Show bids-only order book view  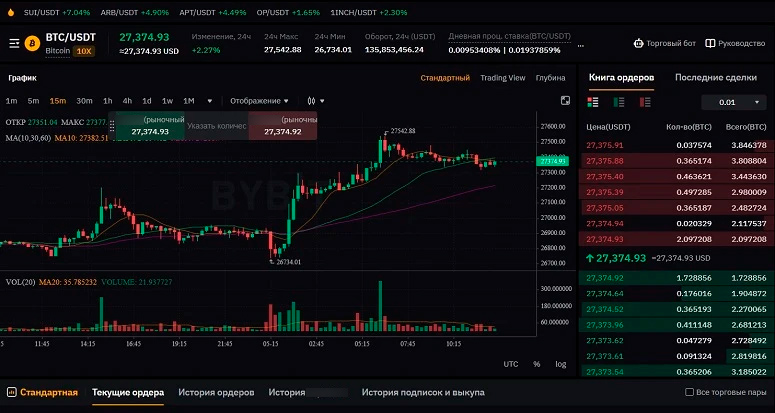[619, 101]
